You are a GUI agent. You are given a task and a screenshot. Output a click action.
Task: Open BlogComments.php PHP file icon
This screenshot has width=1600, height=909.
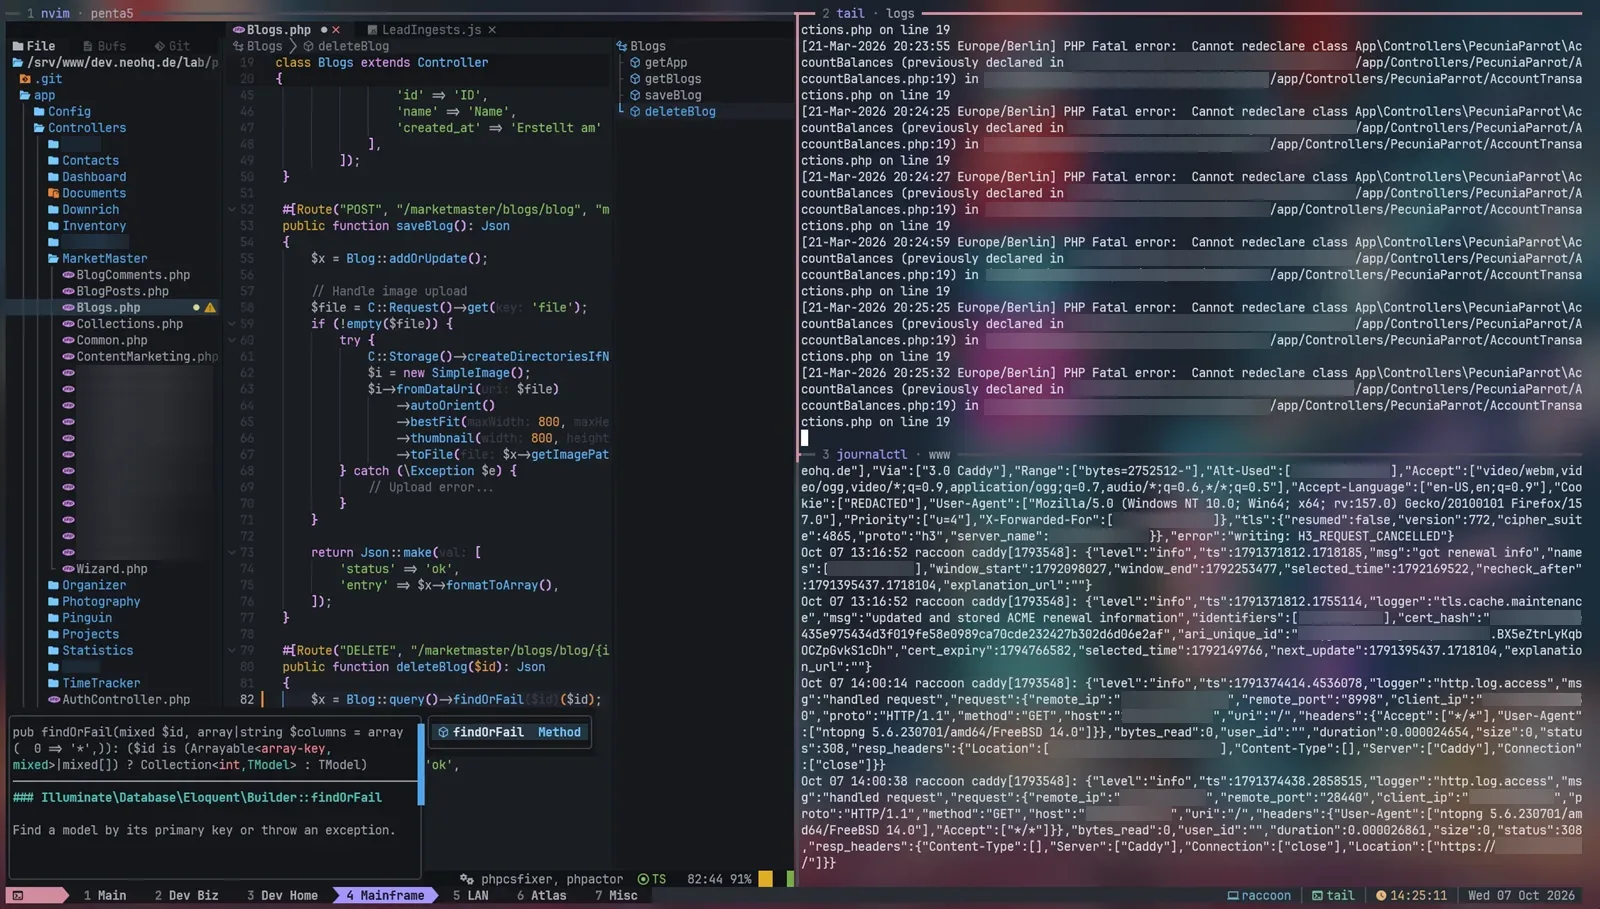(x=68, y=275)
